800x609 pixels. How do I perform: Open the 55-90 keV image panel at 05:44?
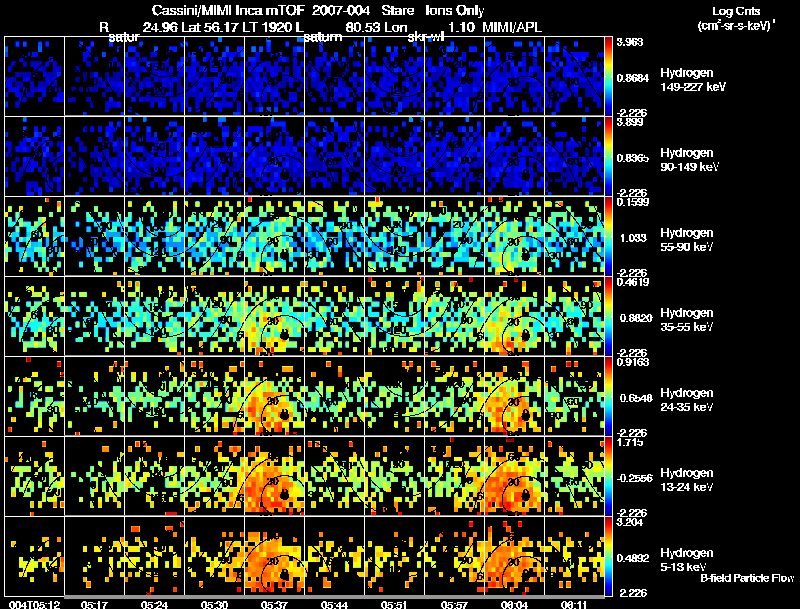coord(334,236)
